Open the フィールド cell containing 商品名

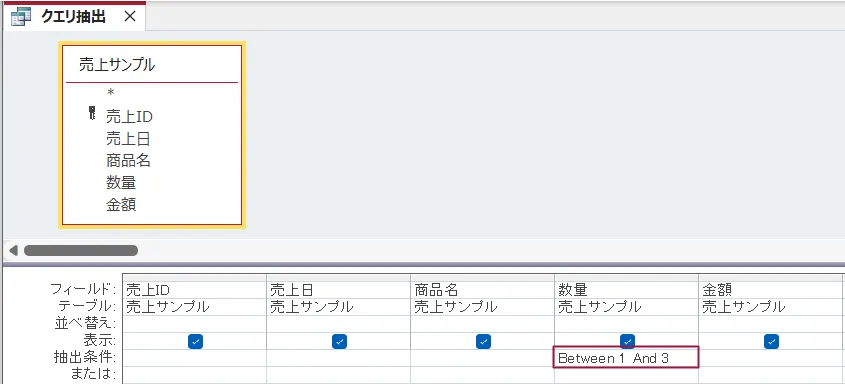pos(482,290)
